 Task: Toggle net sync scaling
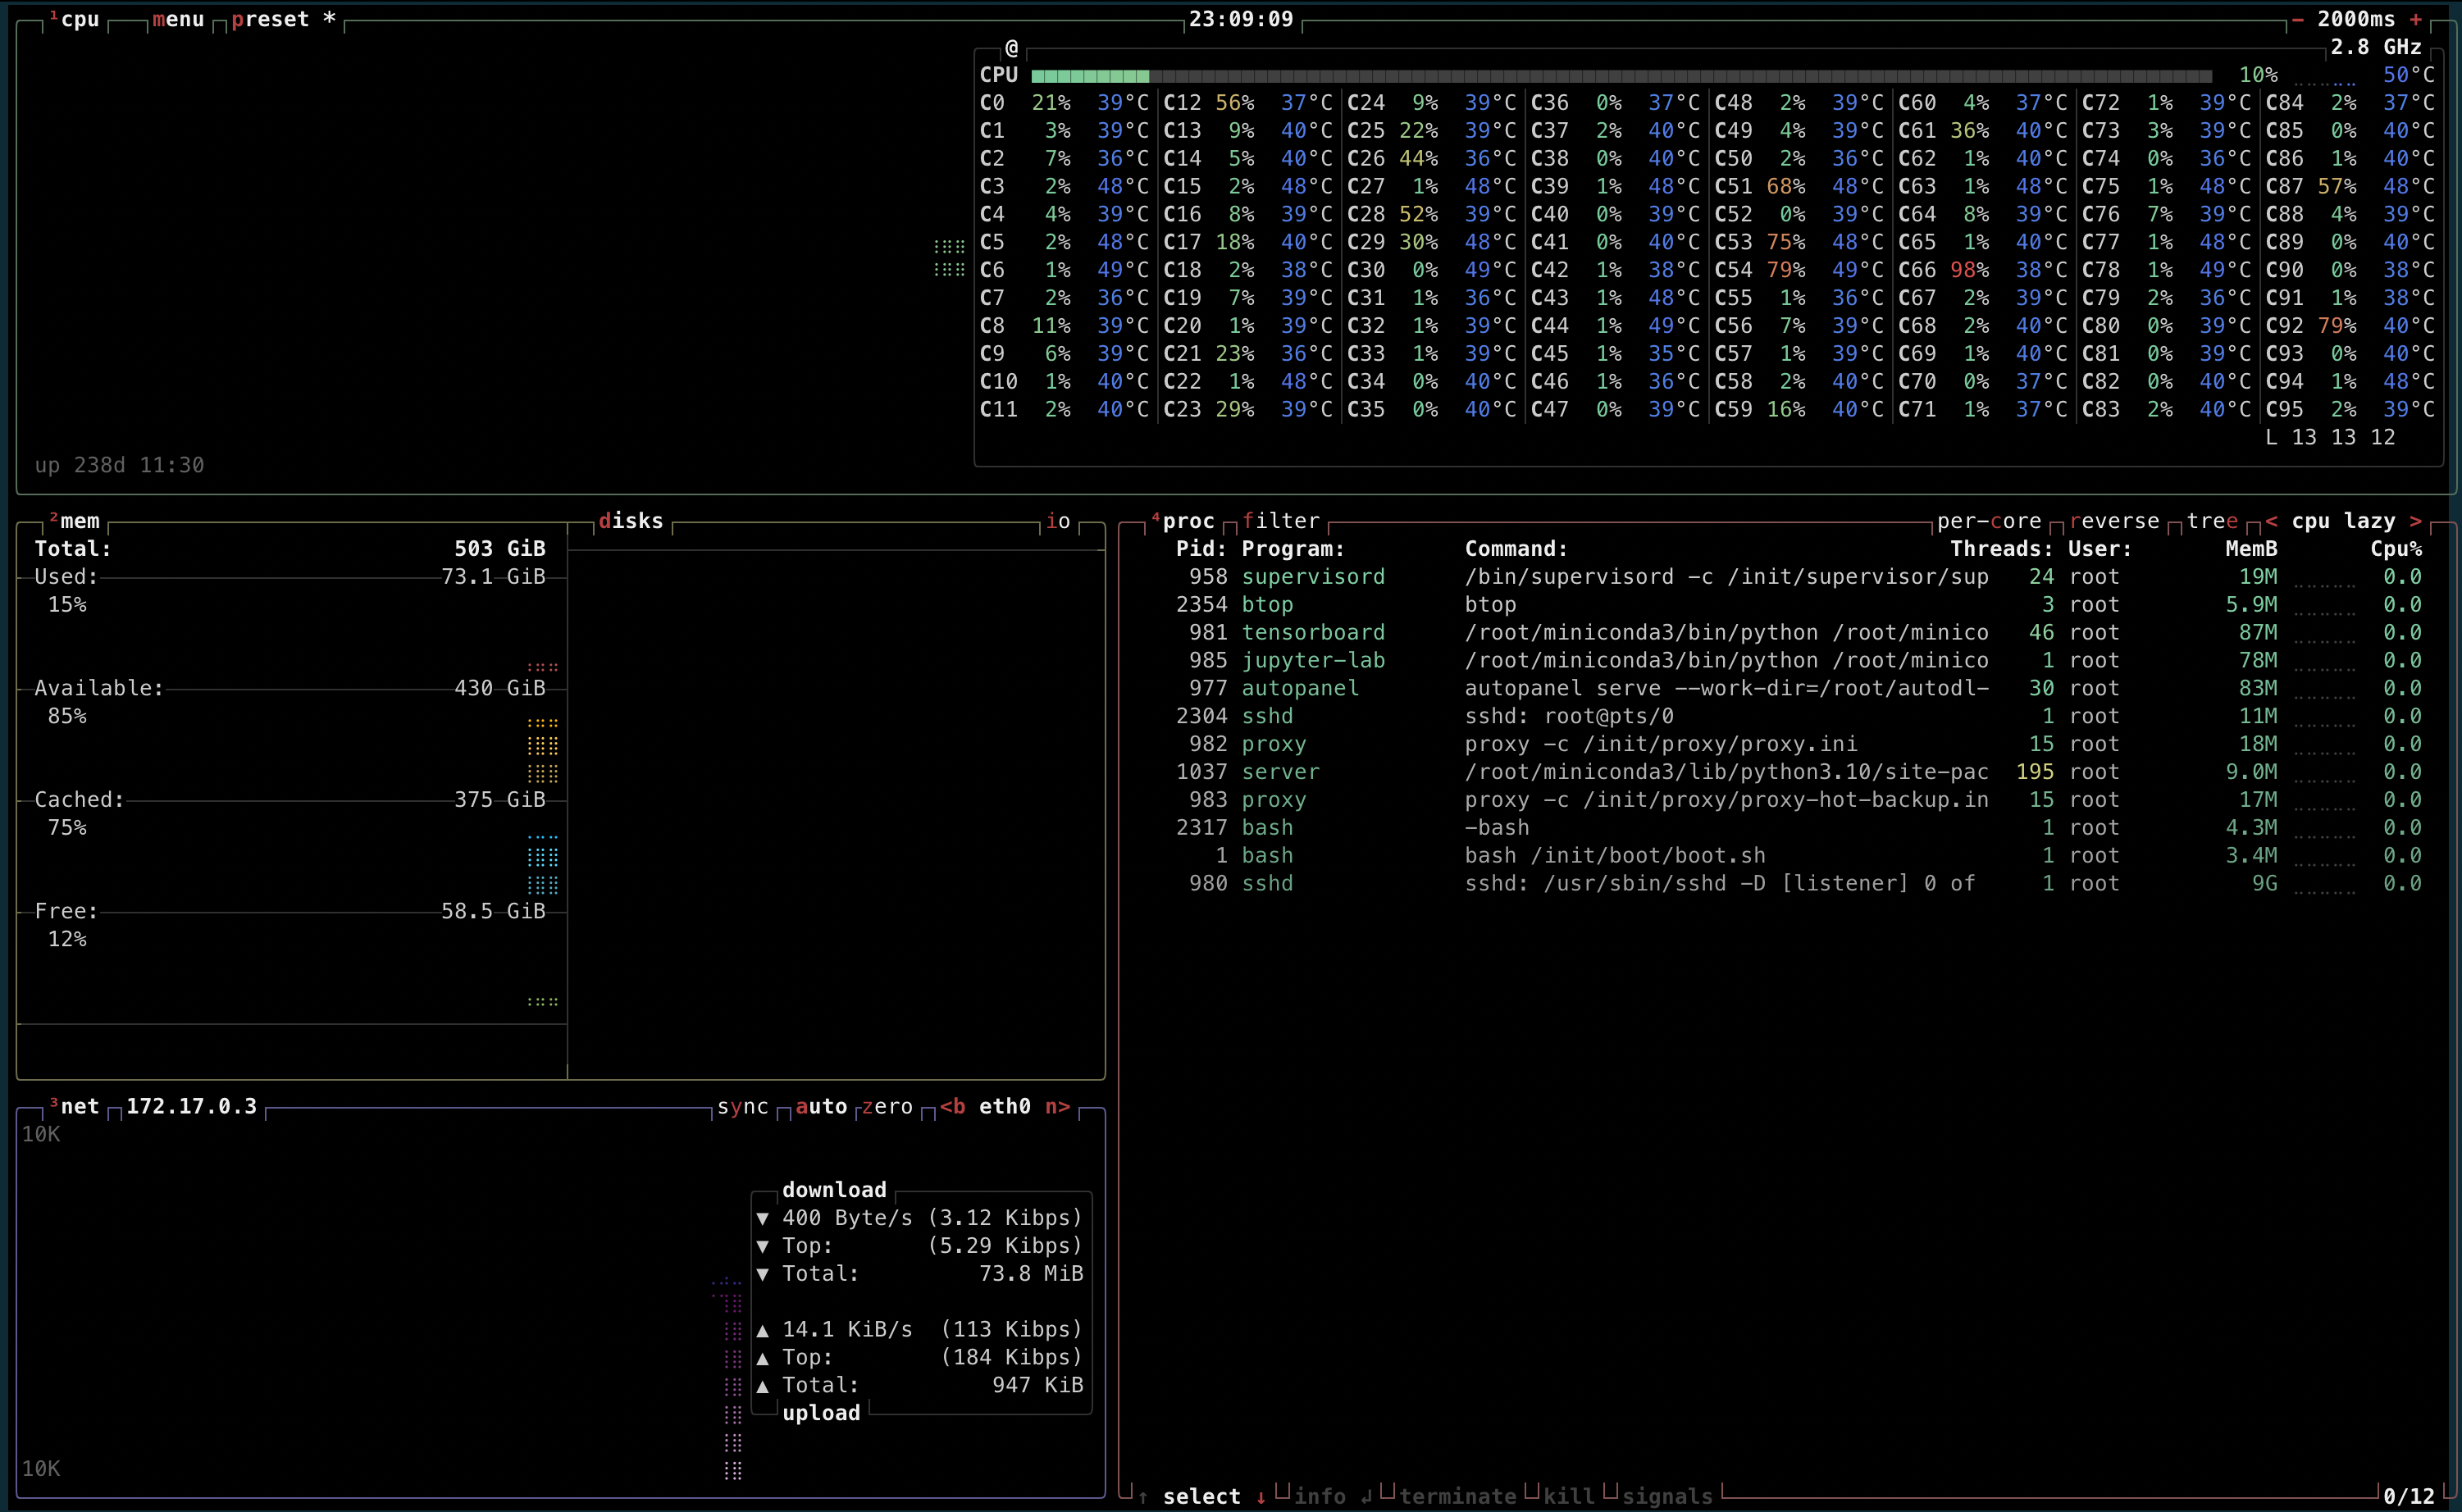pyautogui.click(x=743, y=1106)
